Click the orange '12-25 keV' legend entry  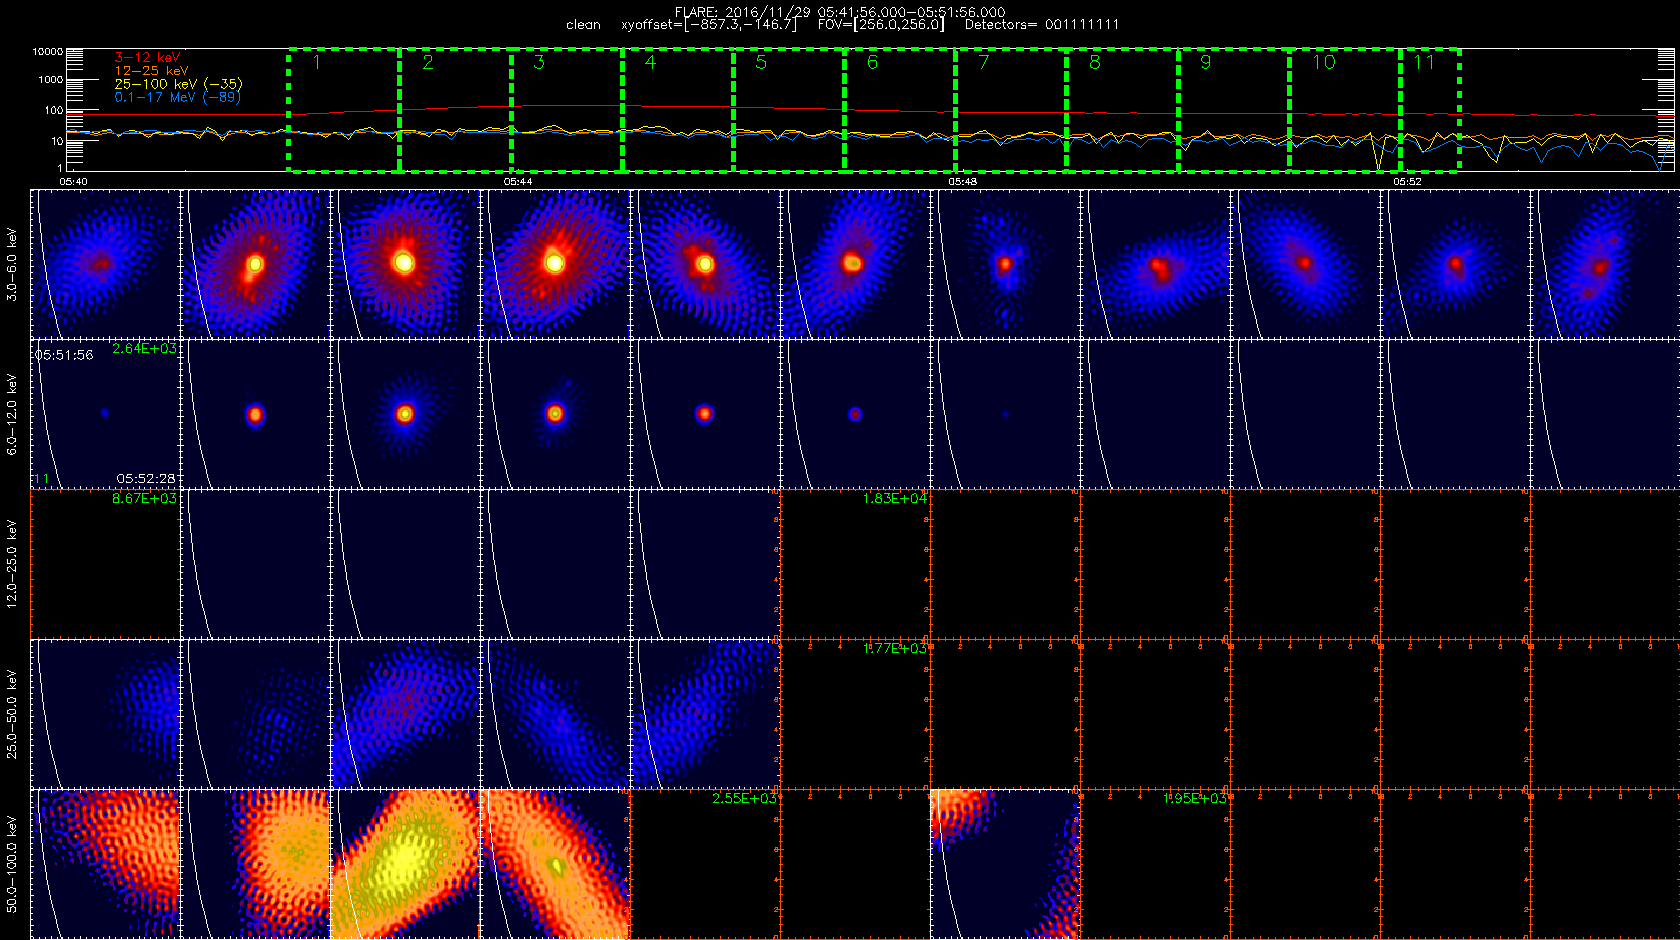click(151, 71)
